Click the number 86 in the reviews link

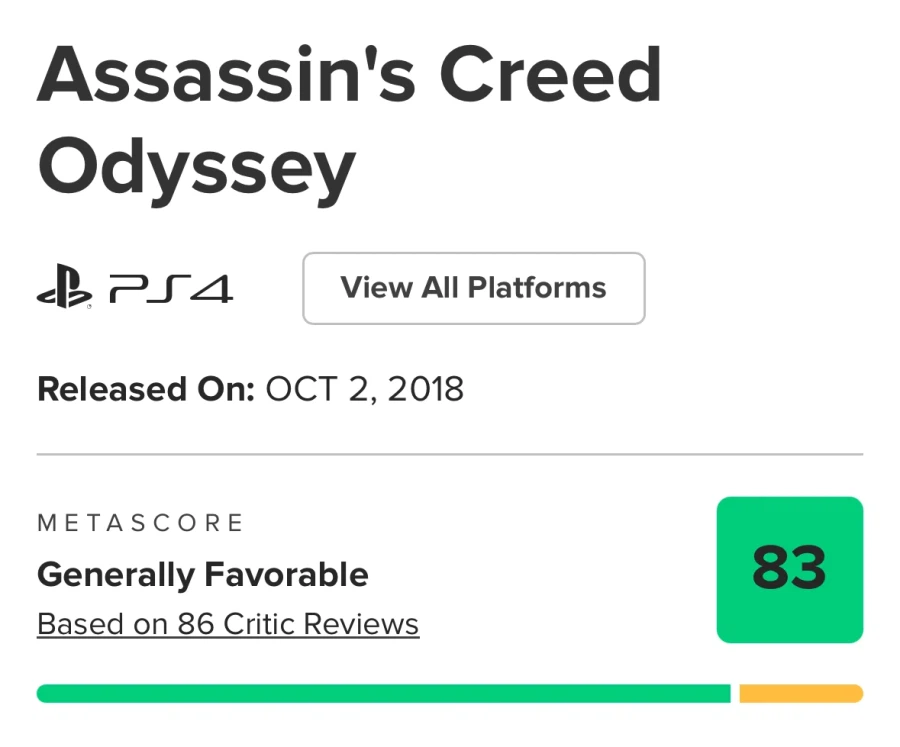(x=197, y=625)
